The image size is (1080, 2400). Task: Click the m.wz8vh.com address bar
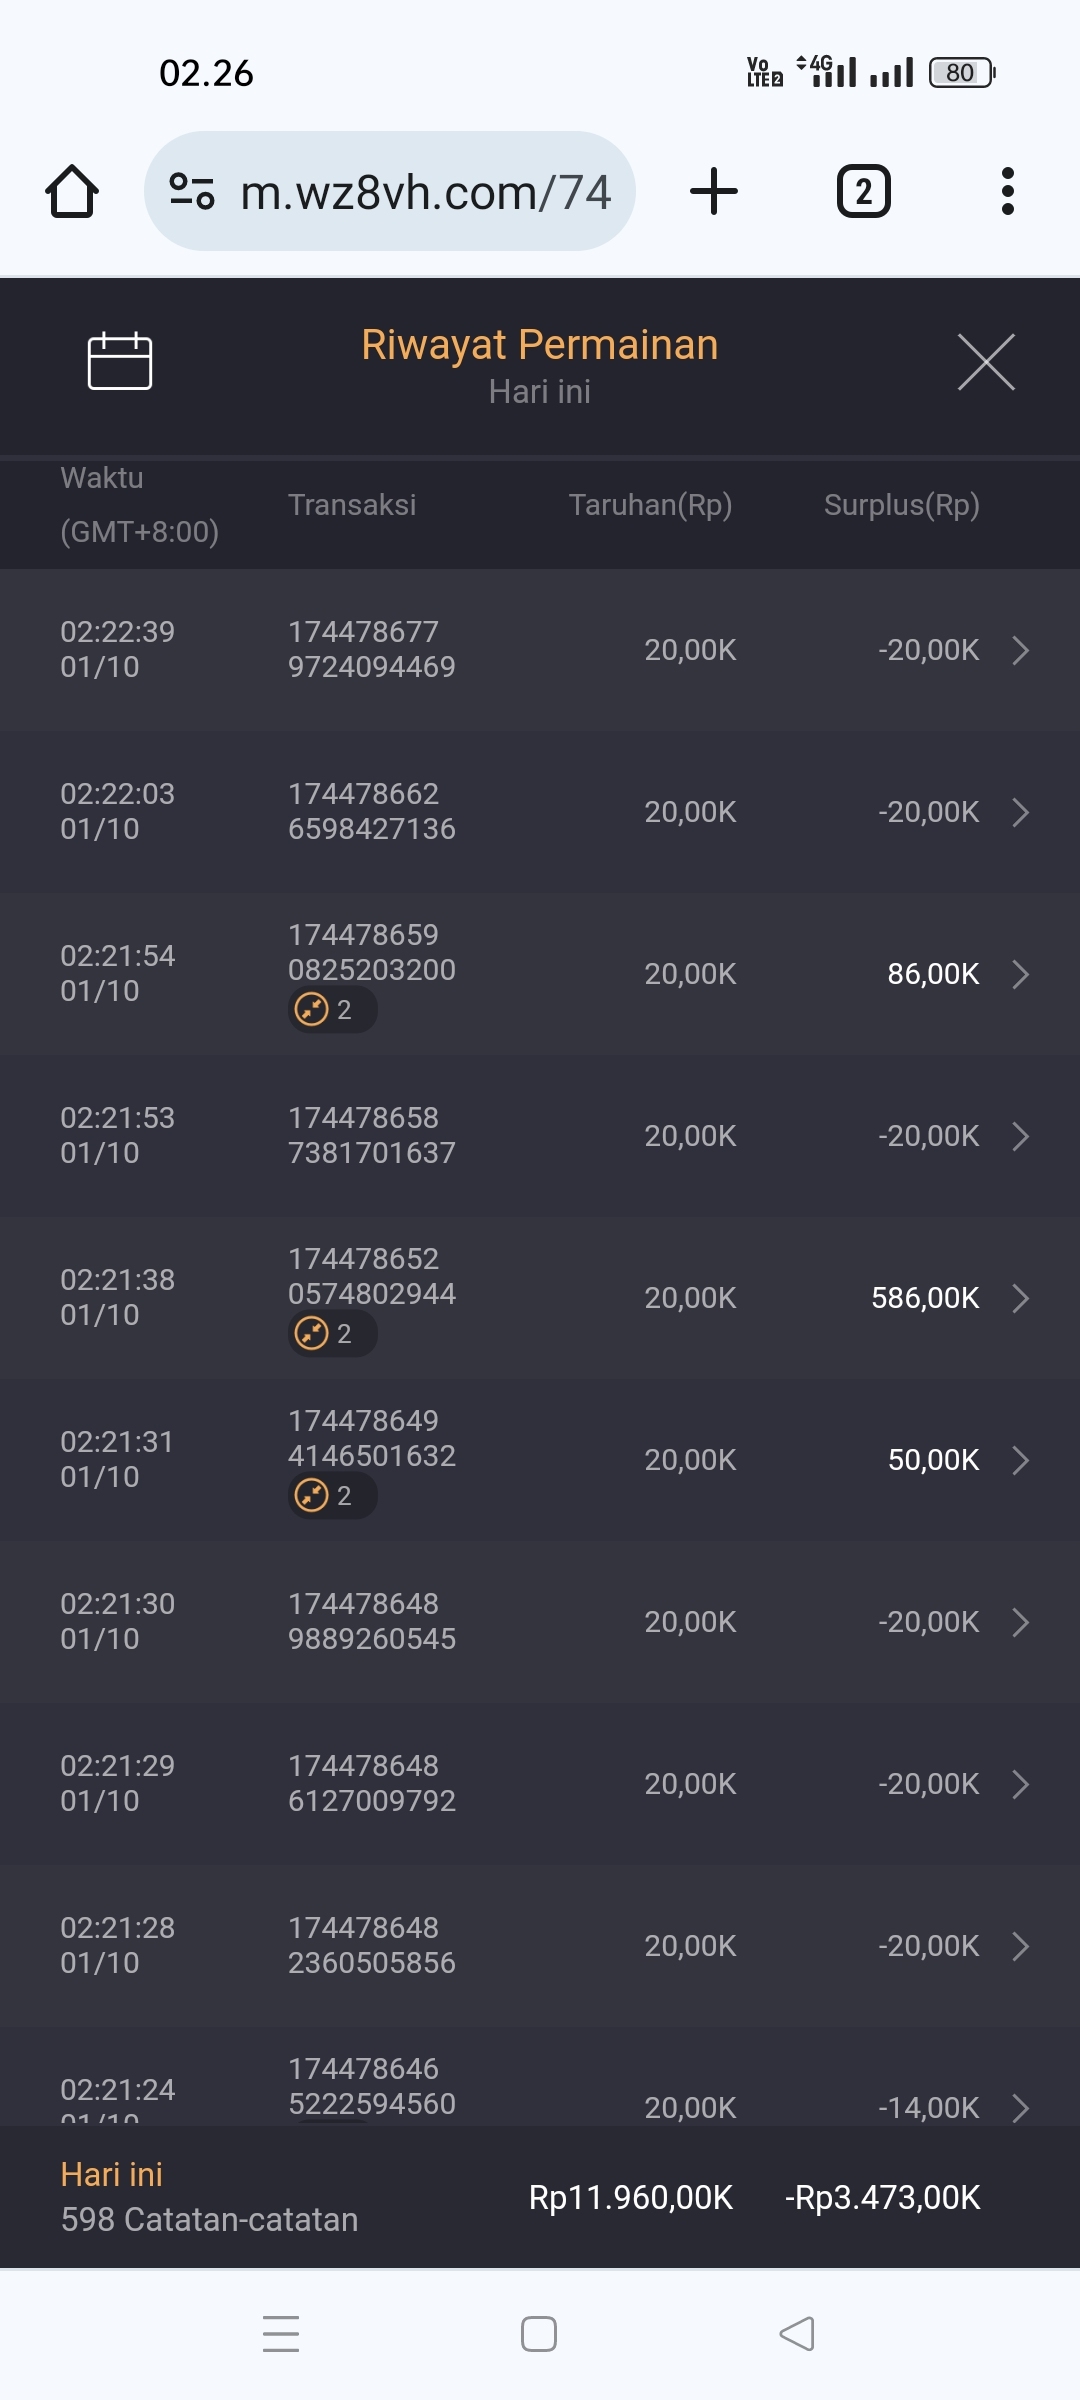[x=425, y=192]
